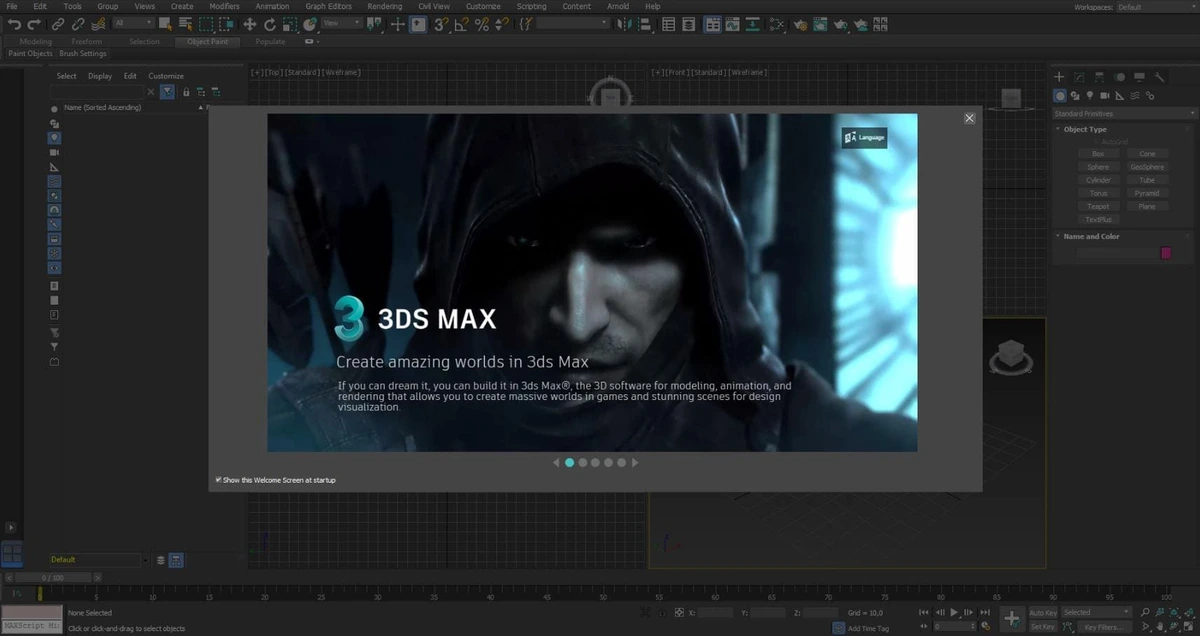Viewport: 1200px width, 636px height.
Task: Click the Undo arrow in the main toolbar
Action: [14, 23]
